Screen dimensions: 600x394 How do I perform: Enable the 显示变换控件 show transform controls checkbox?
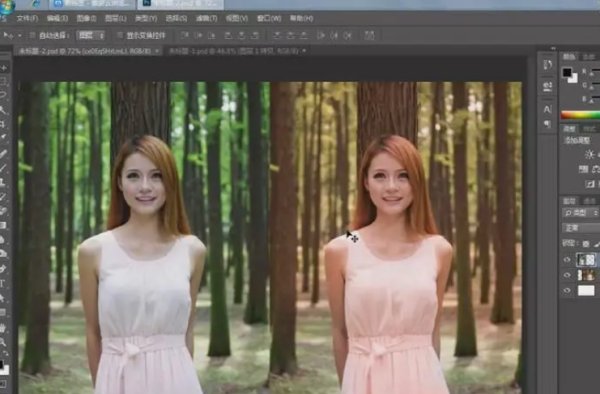(120, 36)
